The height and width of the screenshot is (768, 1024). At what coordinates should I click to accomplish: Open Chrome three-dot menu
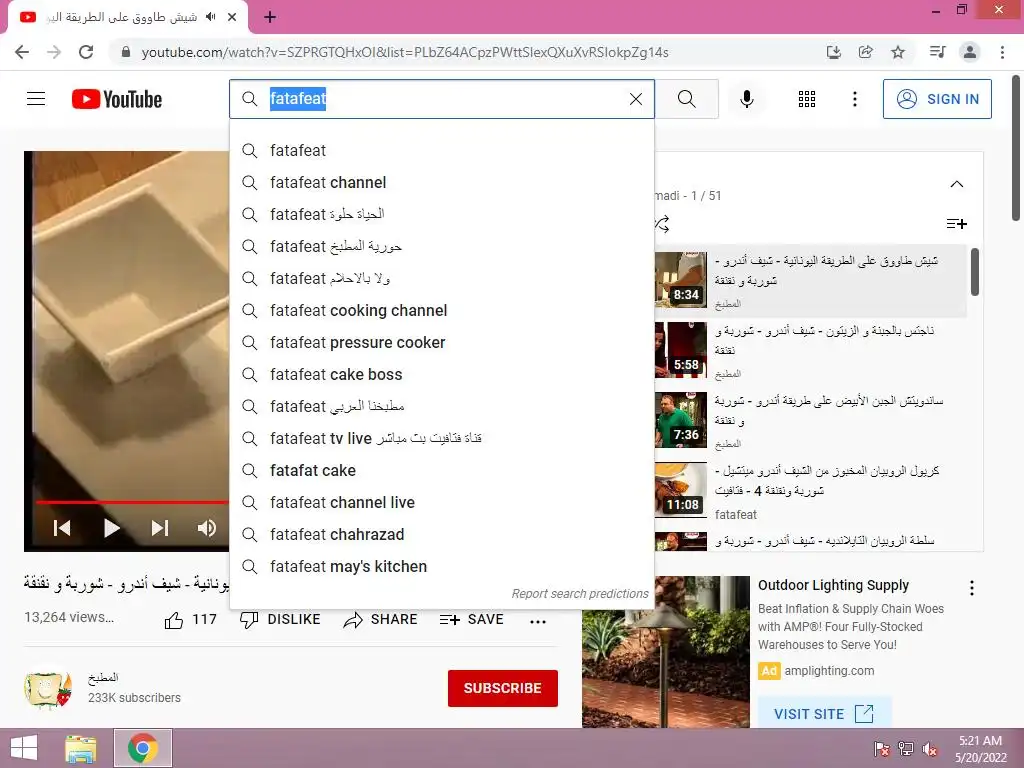coord(1002,52)
